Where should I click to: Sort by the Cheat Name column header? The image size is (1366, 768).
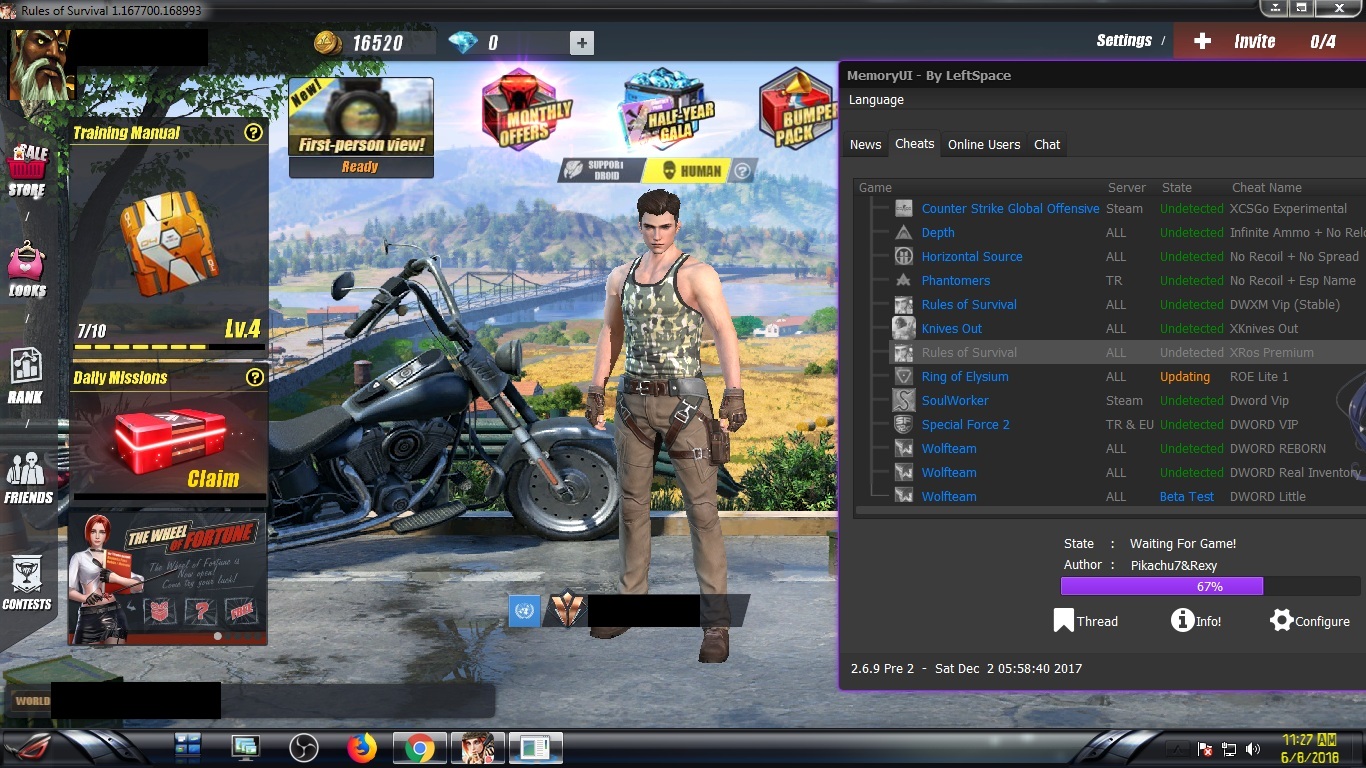[1267, 188]
